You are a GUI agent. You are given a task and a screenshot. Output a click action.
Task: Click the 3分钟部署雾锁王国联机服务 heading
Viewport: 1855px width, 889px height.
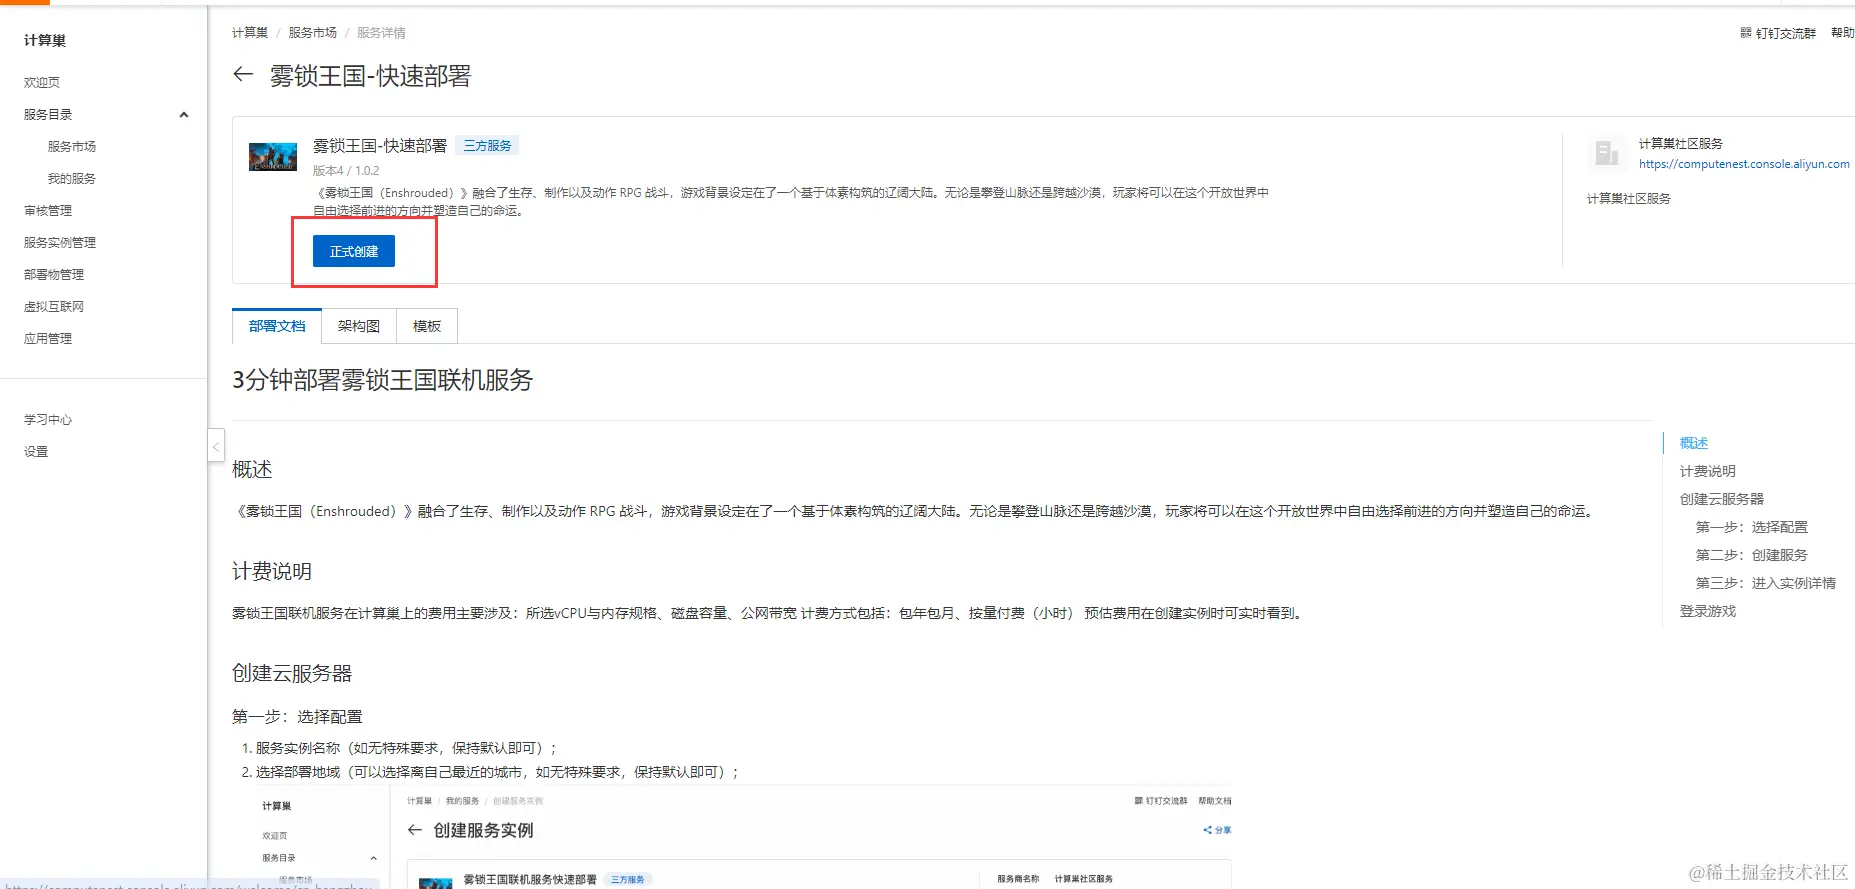pos(382,380)
